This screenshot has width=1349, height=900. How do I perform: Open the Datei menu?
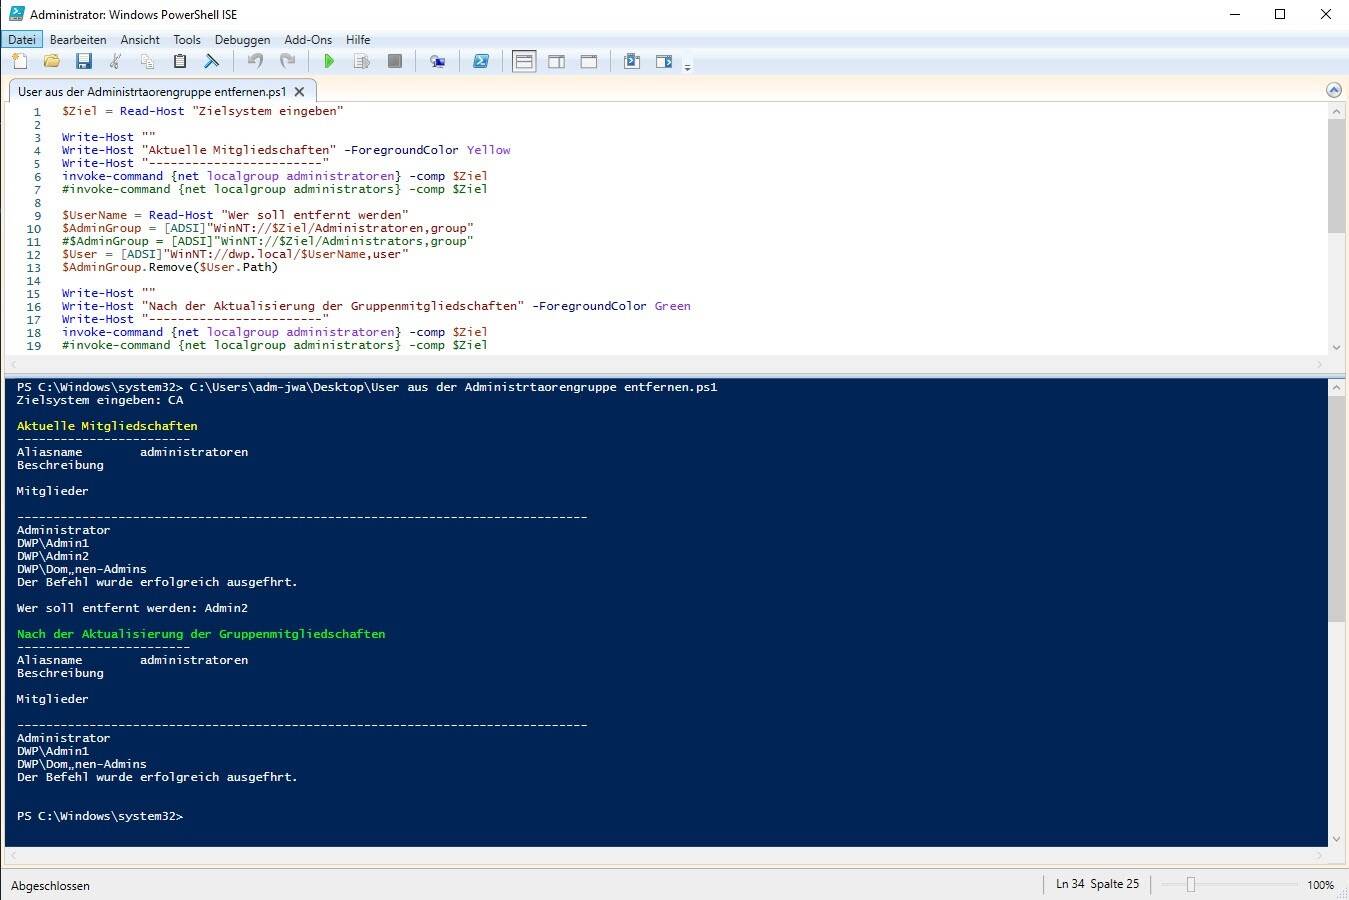point(22,40)
